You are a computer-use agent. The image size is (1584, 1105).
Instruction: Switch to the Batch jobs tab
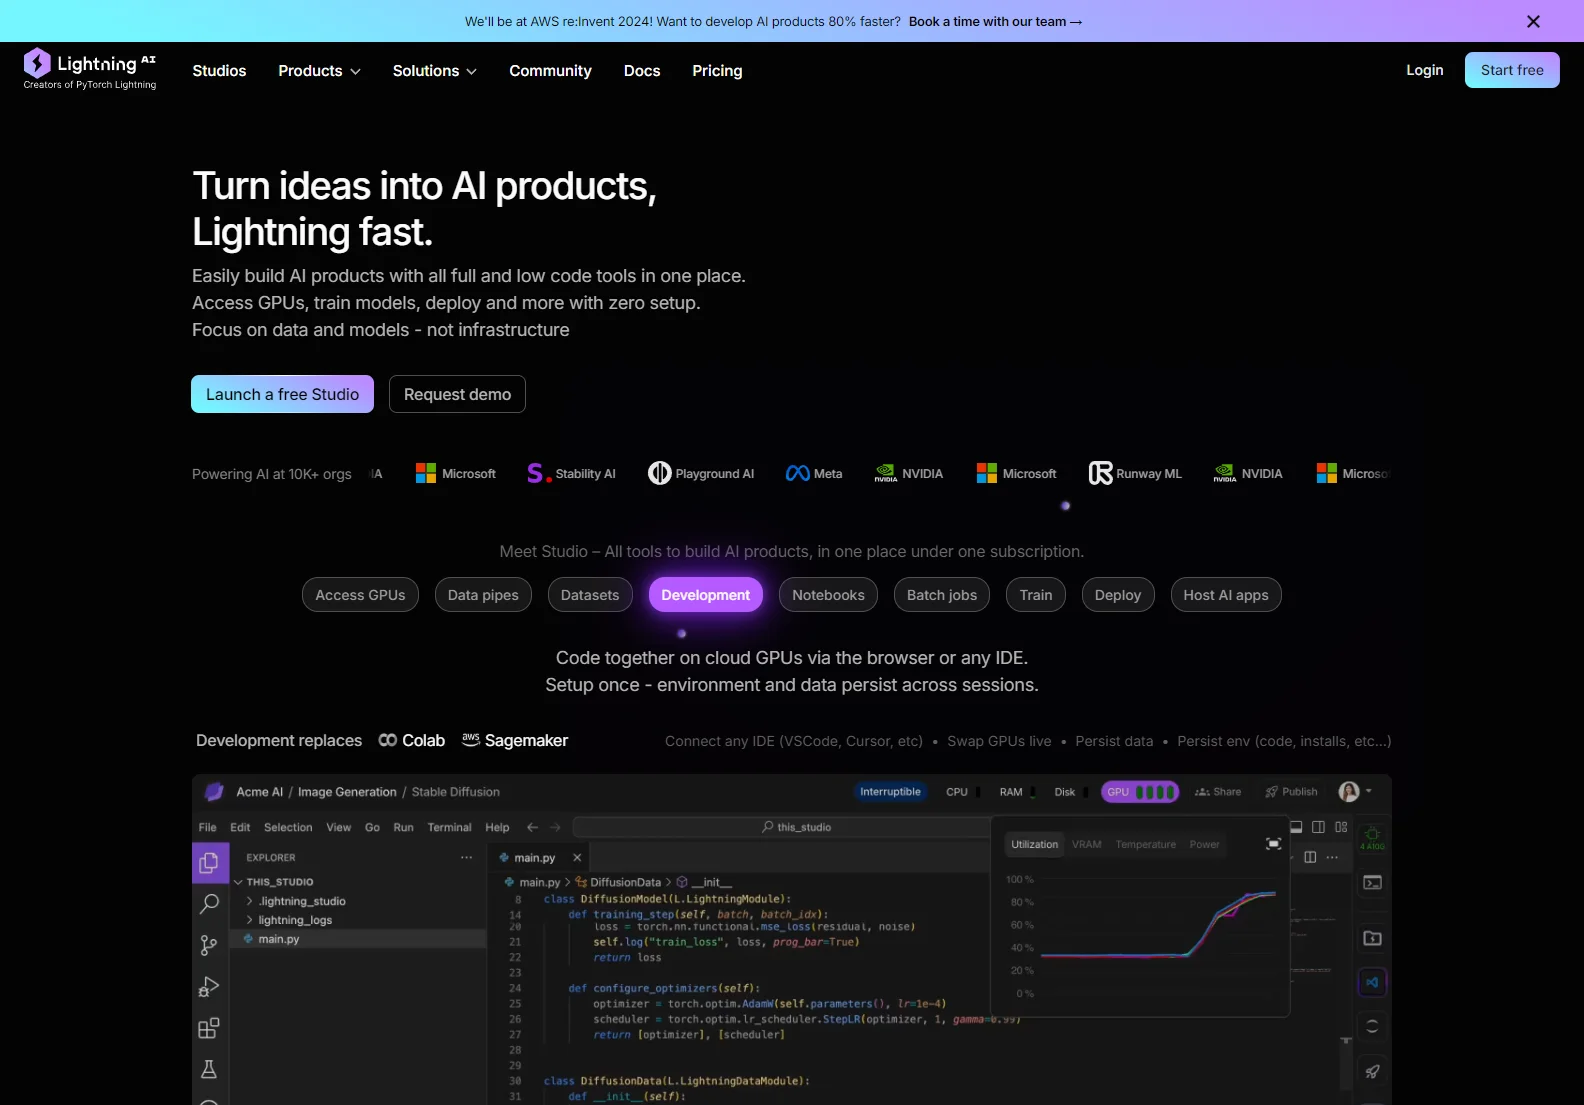click(942, 595)
